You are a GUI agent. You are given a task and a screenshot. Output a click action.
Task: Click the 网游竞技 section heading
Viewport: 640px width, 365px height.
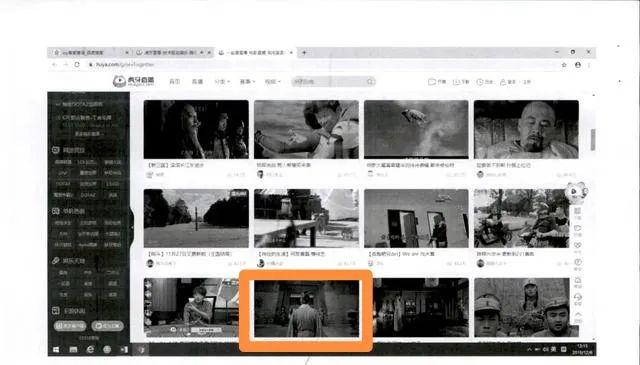(x=74, y=150)
